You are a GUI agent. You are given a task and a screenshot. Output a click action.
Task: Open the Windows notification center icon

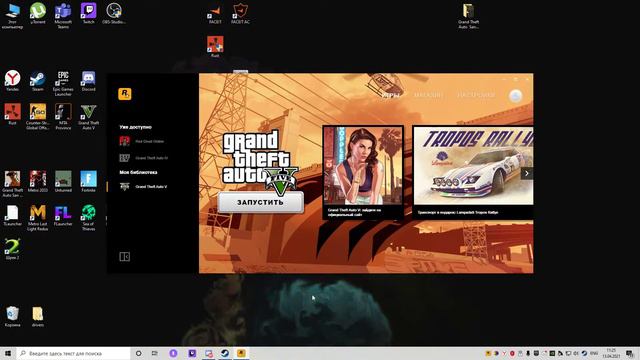click(x=630, y=353)
